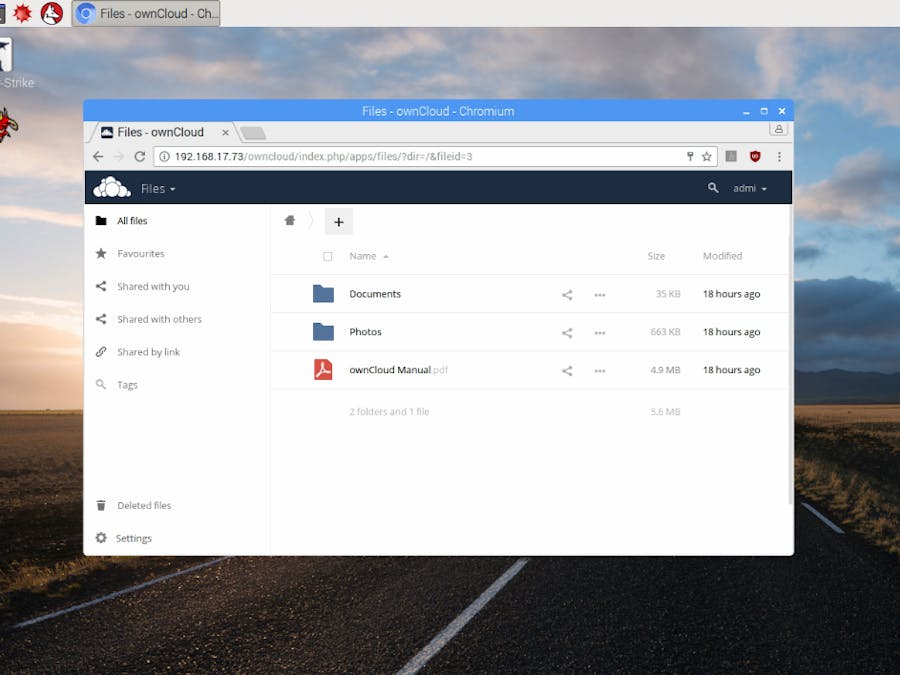Share the Photos folder
The height and width of the screenshot is (675, 900).
[x=567, y=332]
